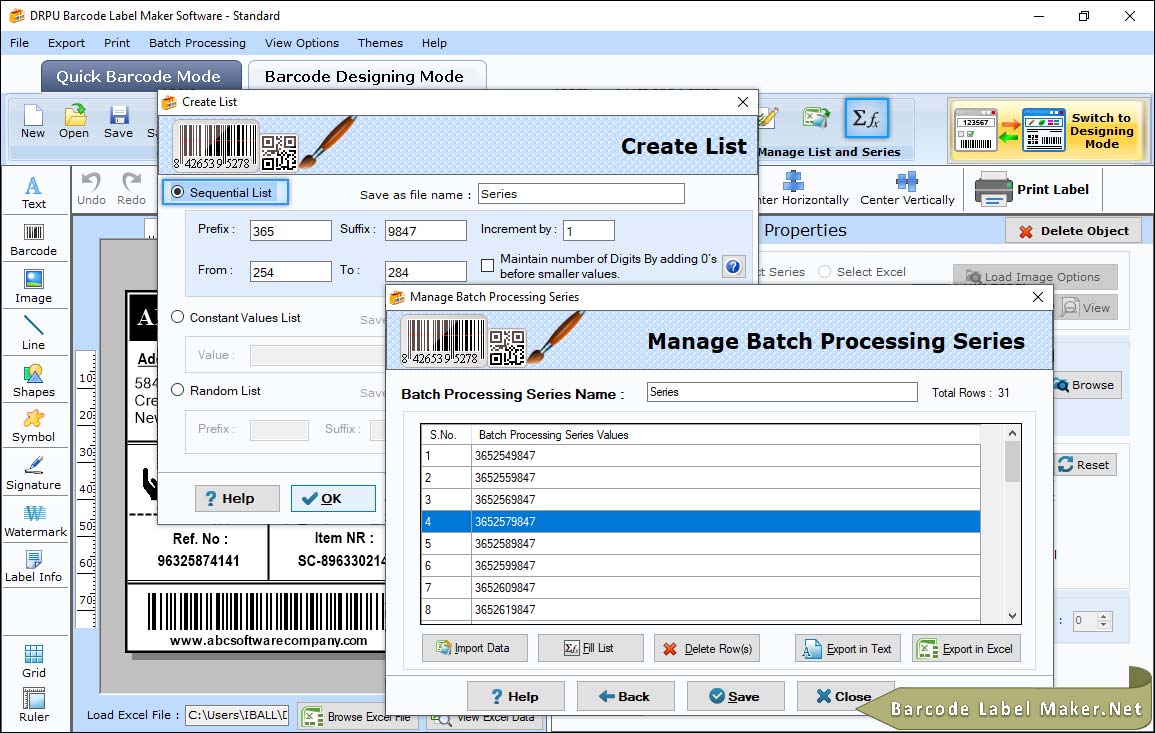Viewport: 1155px width, 733px height.
Task: Click scroll-down arrow of series list
Action: pyautogui.click(x=1012, y=616)
